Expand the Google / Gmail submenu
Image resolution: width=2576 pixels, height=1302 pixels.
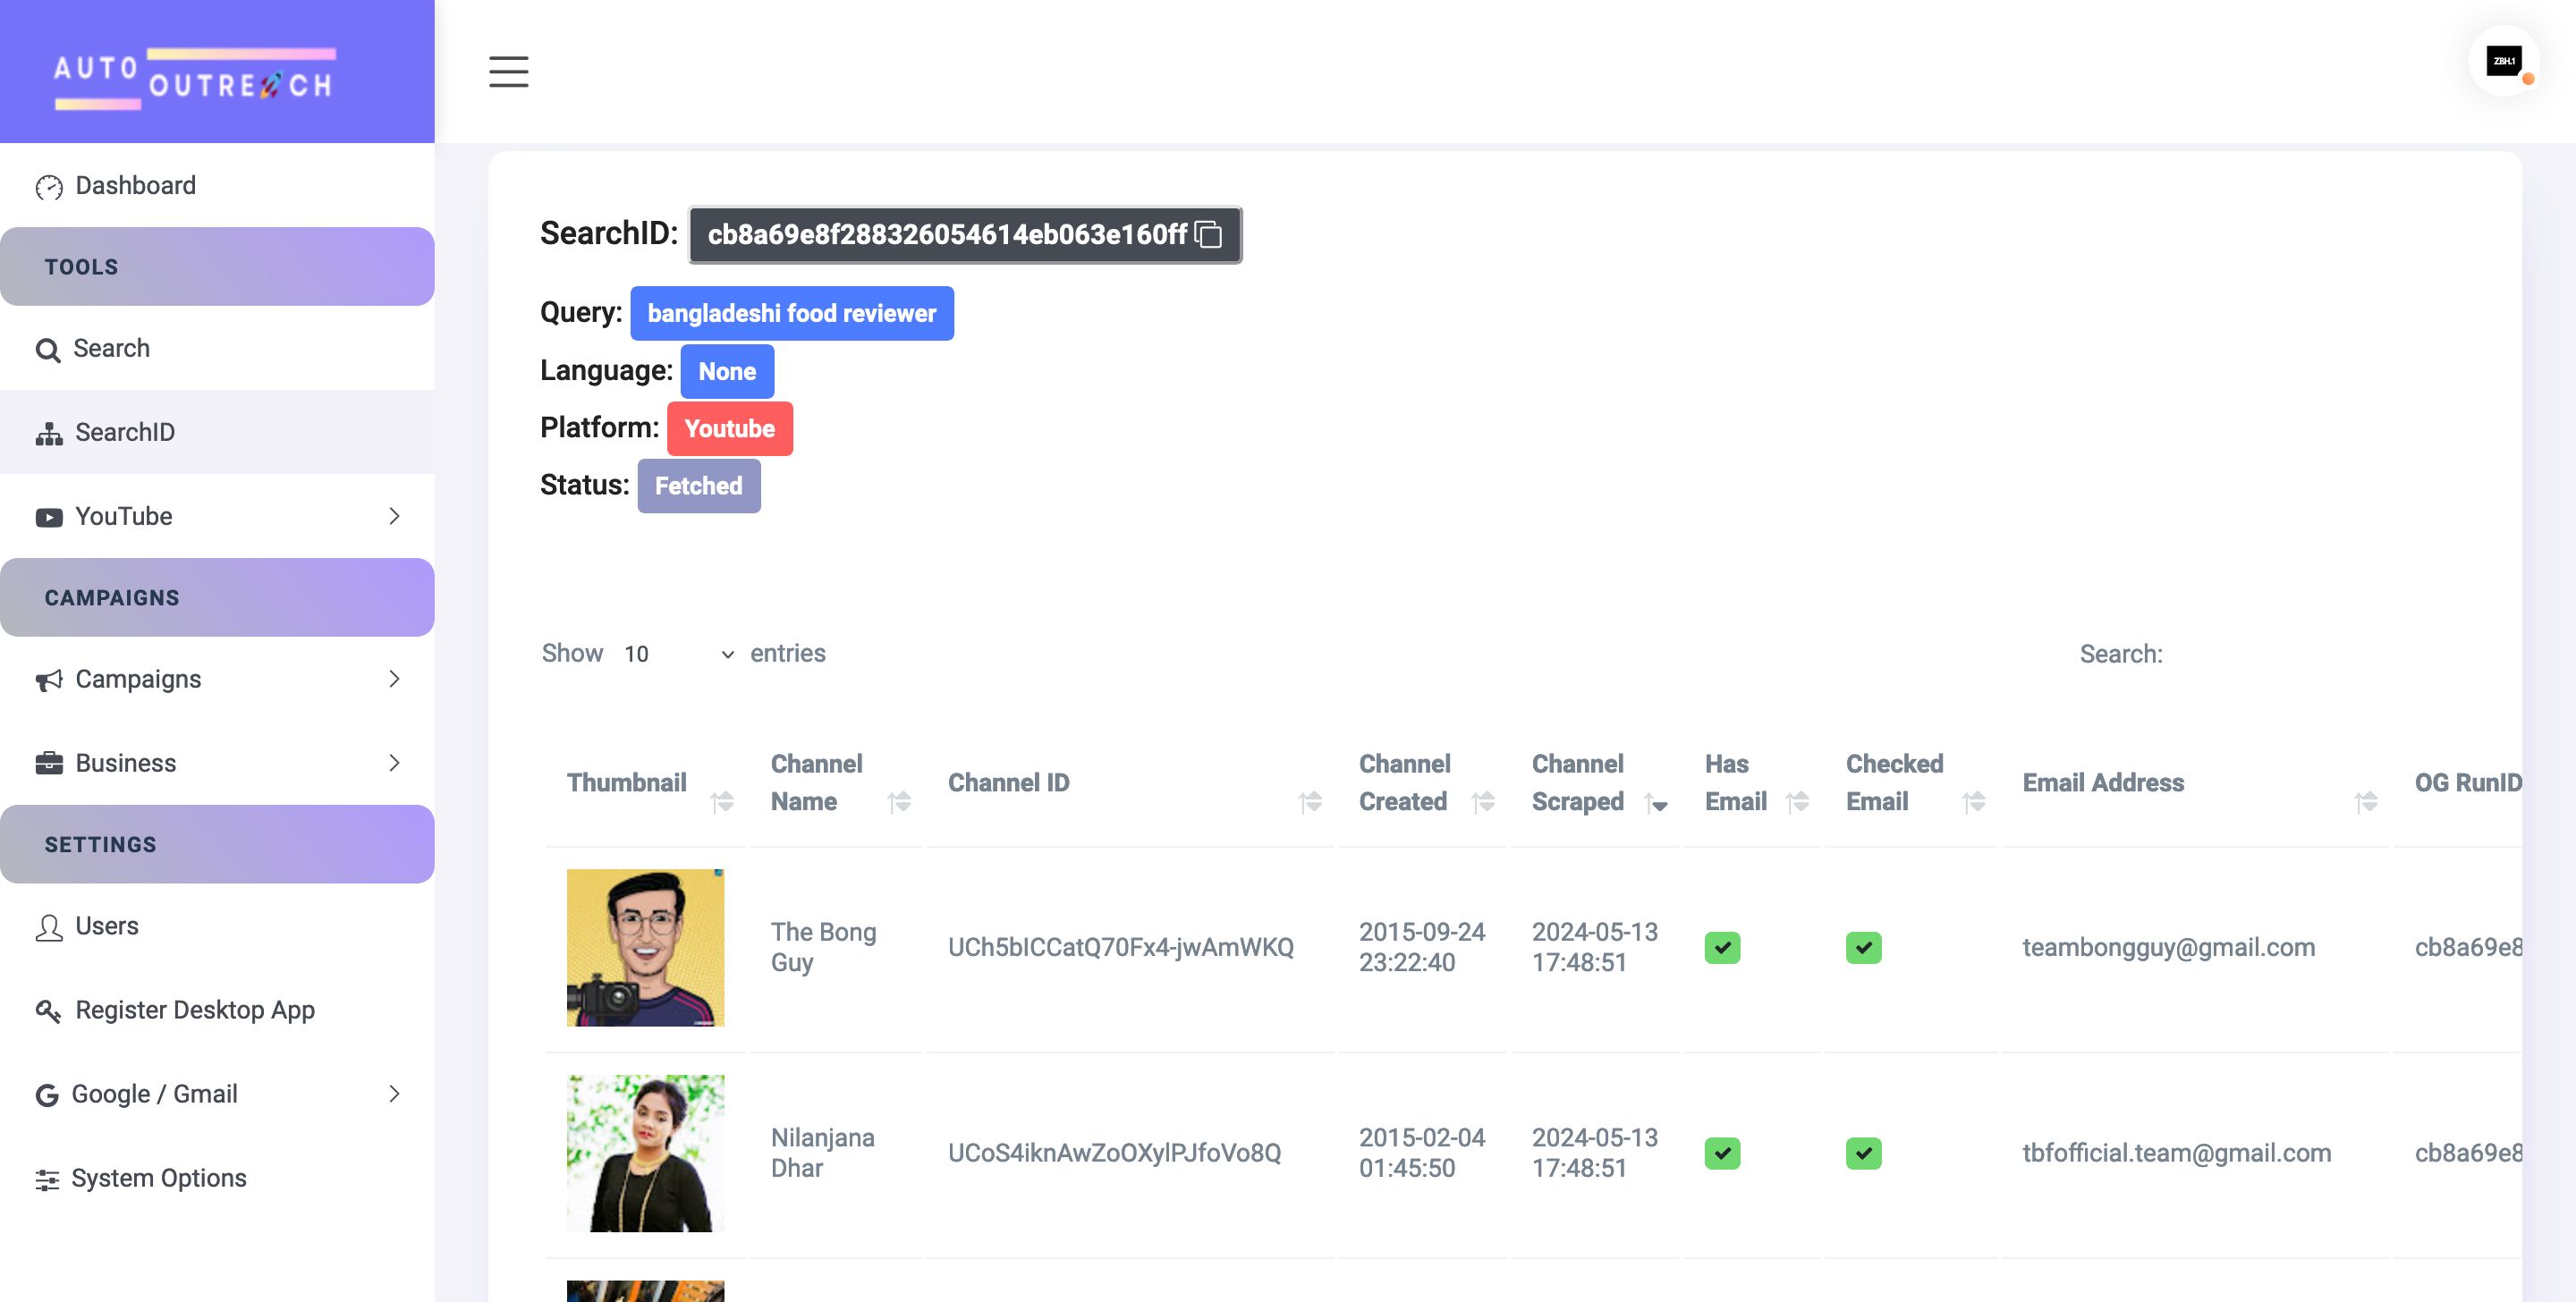click(394, 1094)
